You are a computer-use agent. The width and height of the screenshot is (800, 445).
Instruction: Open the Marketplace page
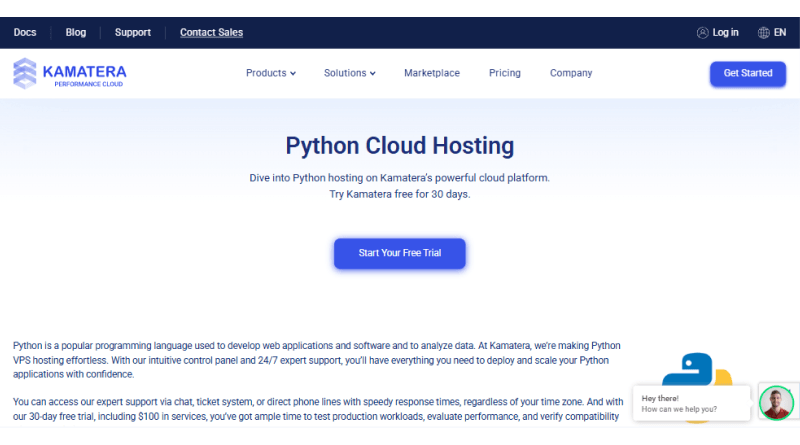tap(432, 73)
